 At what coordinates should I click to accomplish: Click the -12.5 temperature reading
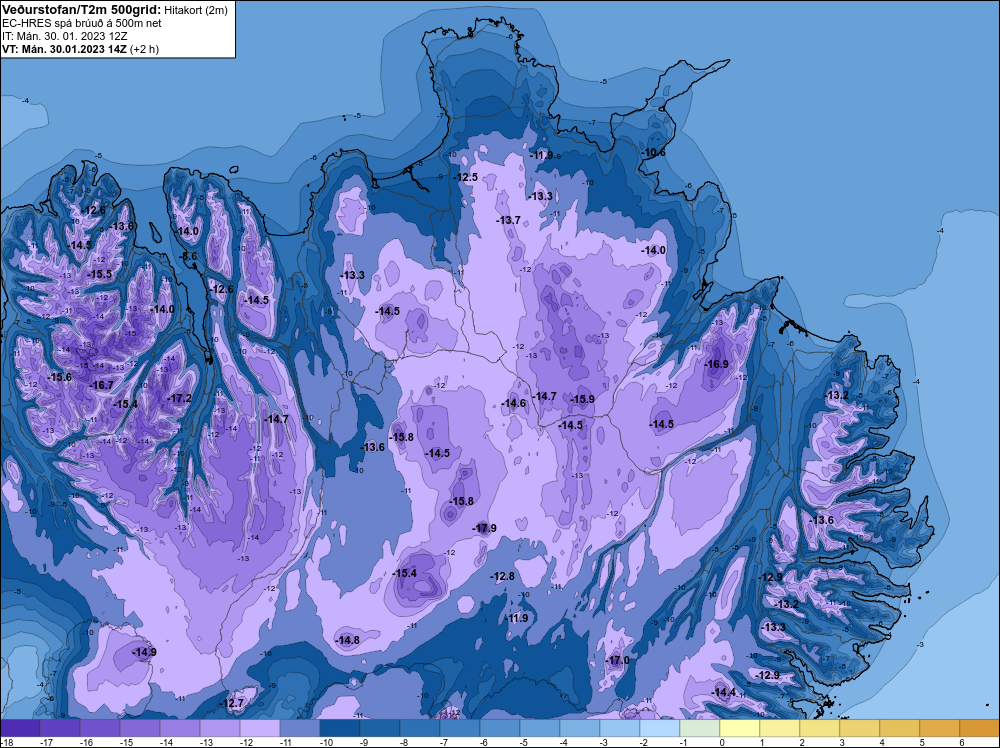[x=466, y=177]
